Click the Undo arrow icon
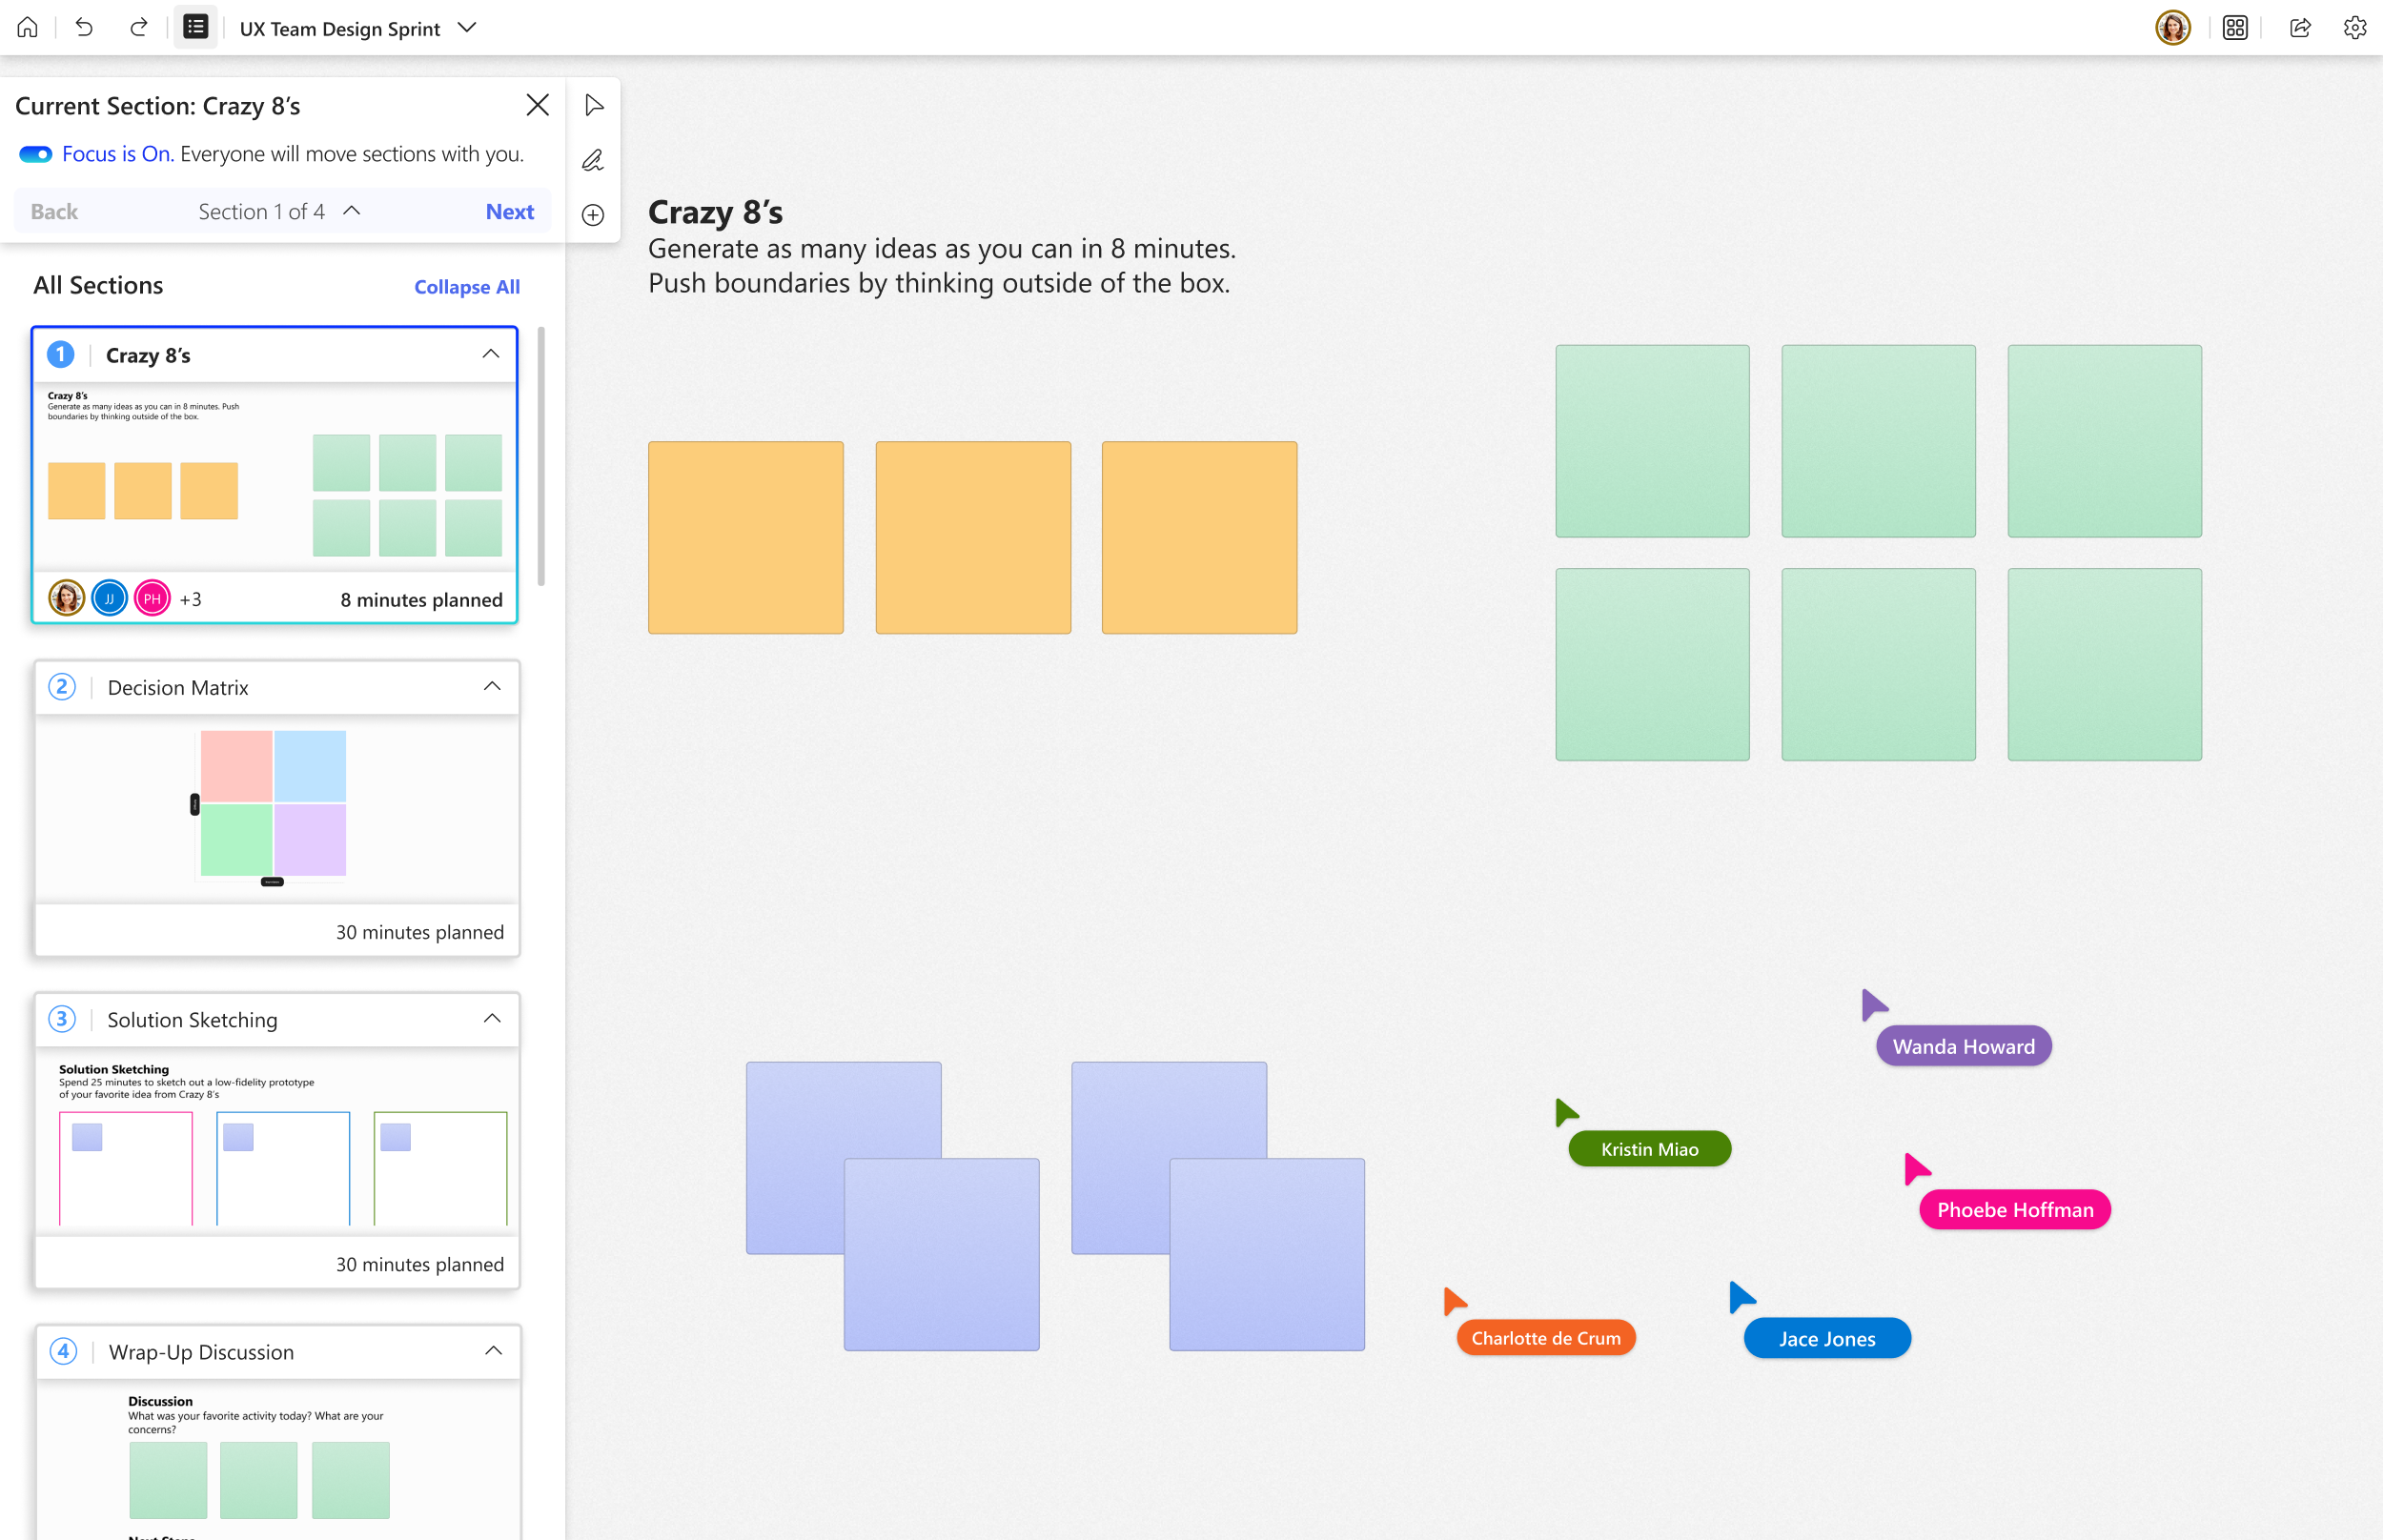 tap(84, 28)
